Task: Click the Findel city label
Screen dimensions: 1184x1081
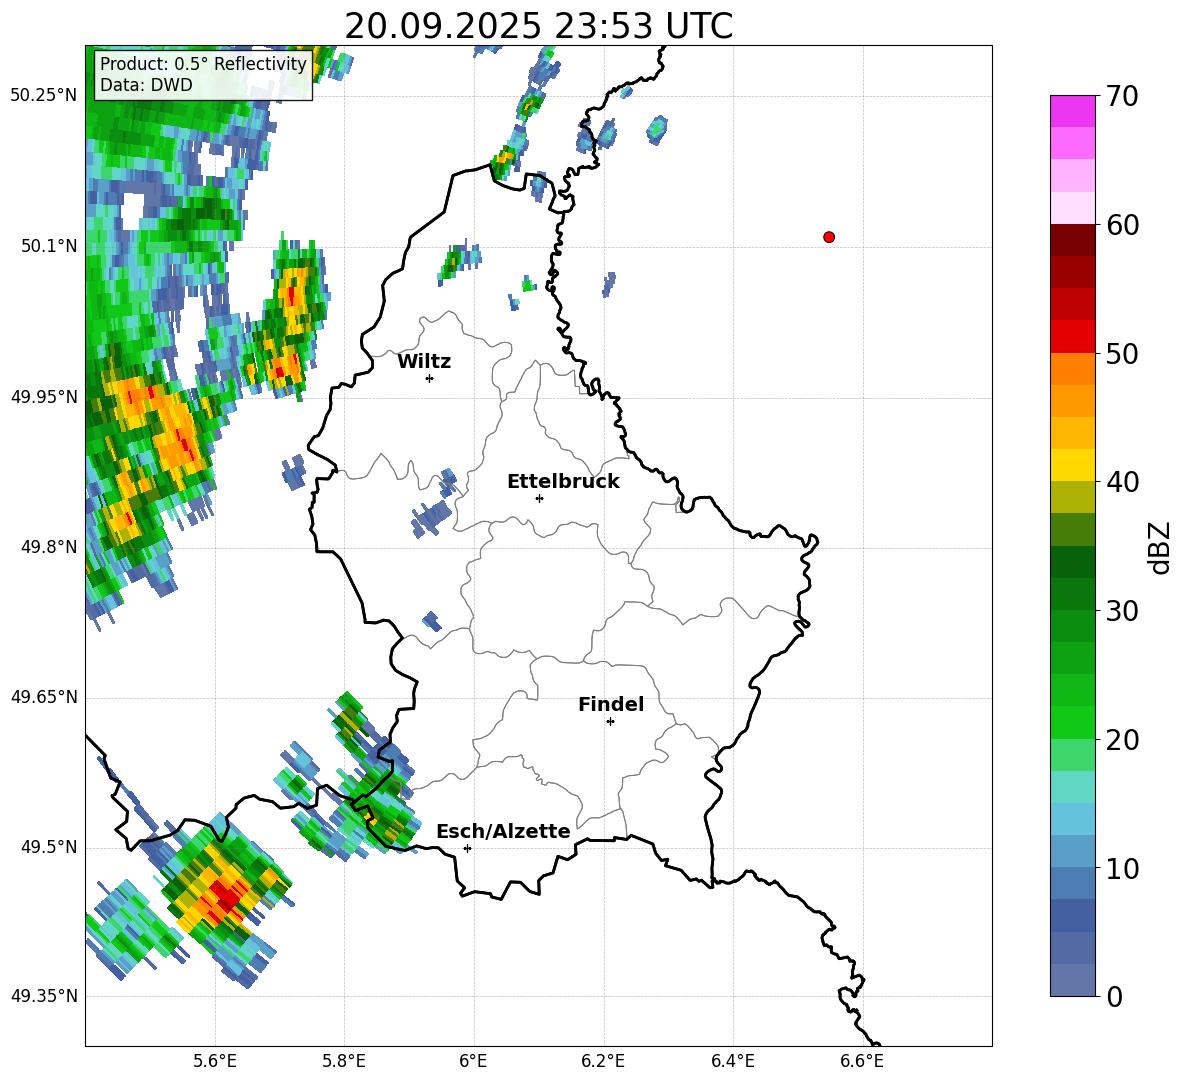Action: [x=611, y=704]
